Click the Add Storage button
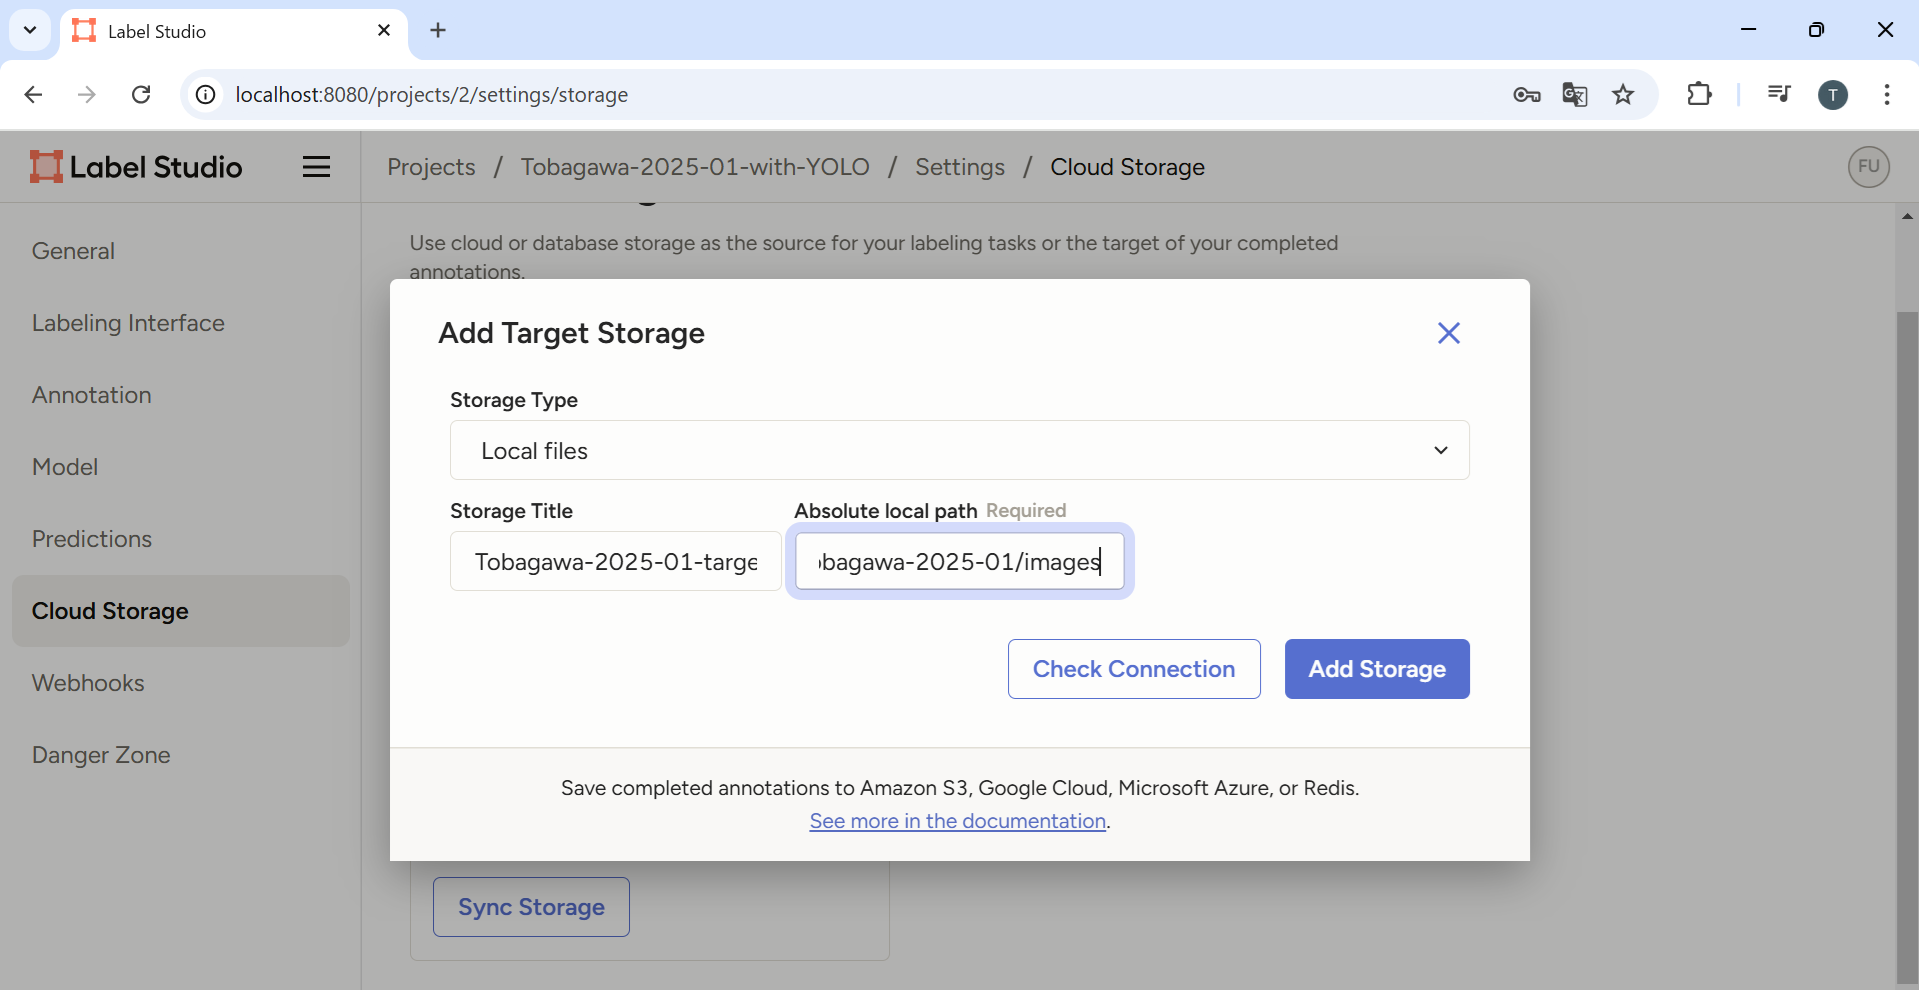Image resolution: width=1919 pixels, height=990 pixels. 1376,669
